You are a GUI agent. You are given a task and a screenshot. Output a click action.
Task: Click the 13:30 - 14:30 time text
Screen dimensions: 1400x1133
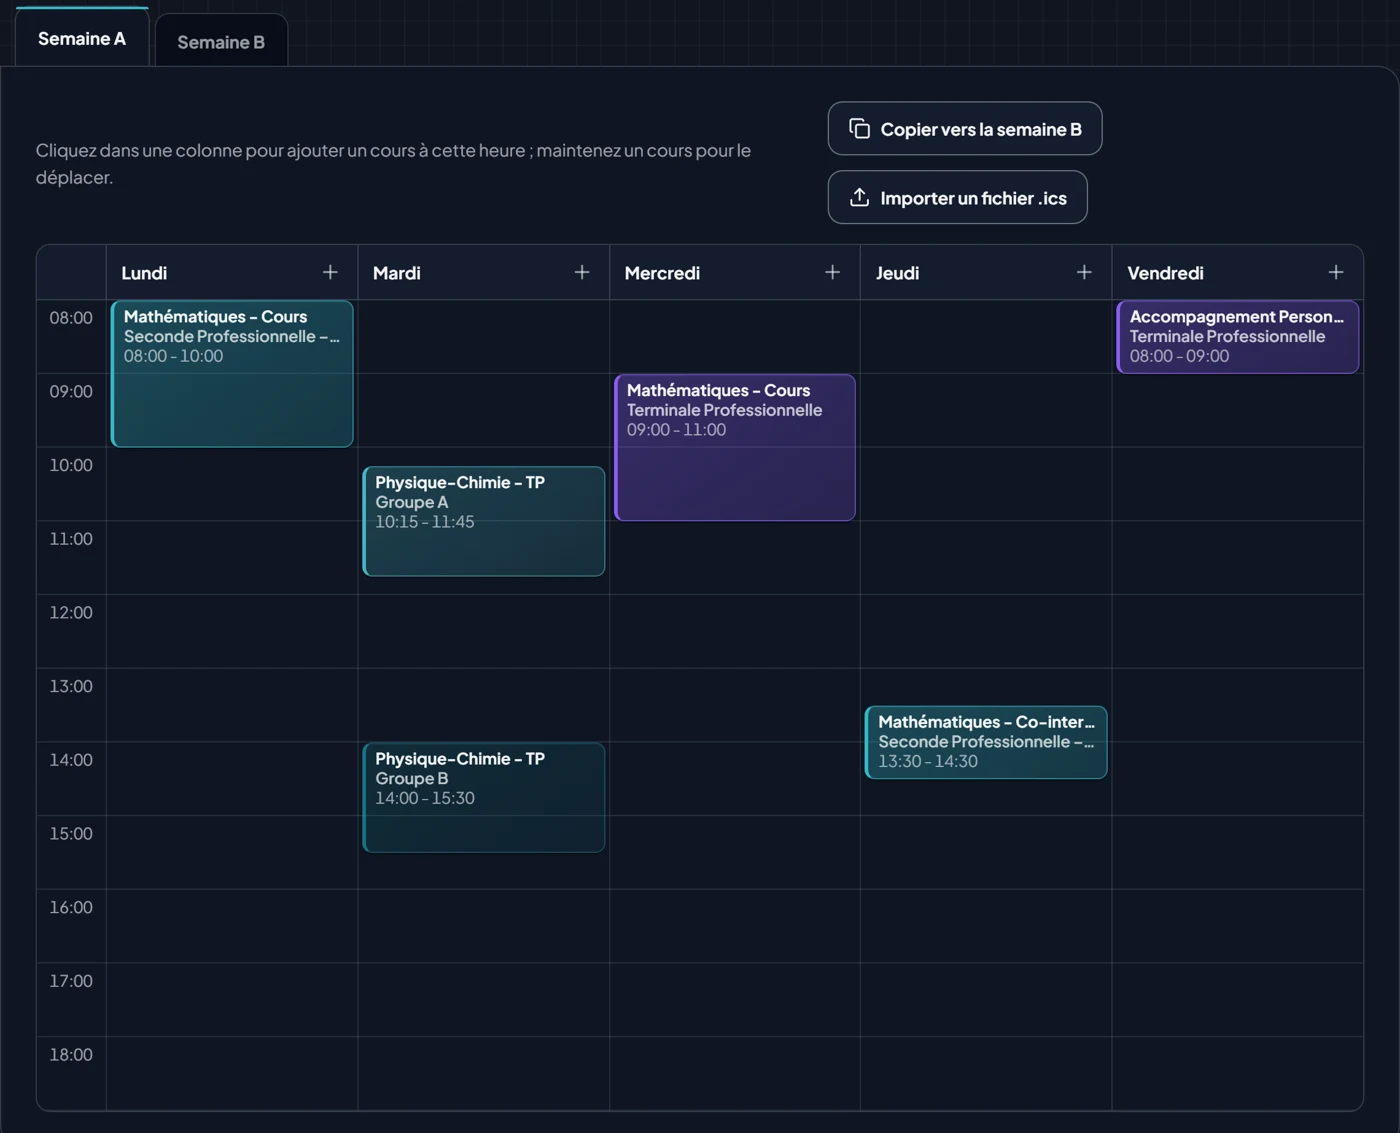point(928,761)
